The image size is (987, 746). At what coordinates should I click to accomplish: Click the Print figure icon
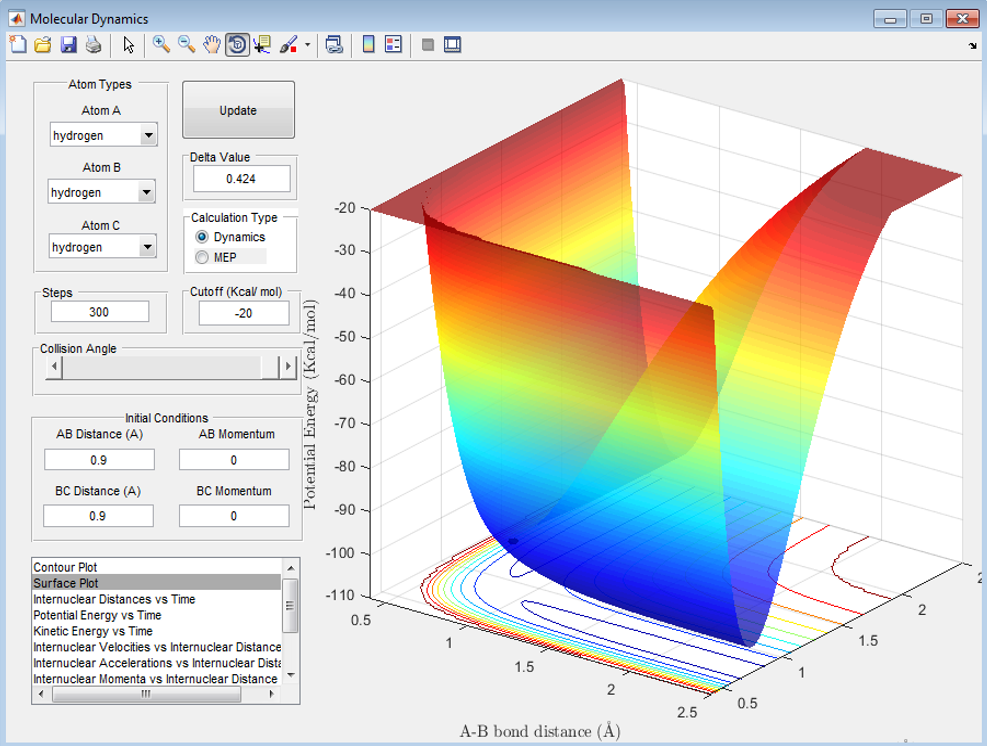[x=93, y=45]
